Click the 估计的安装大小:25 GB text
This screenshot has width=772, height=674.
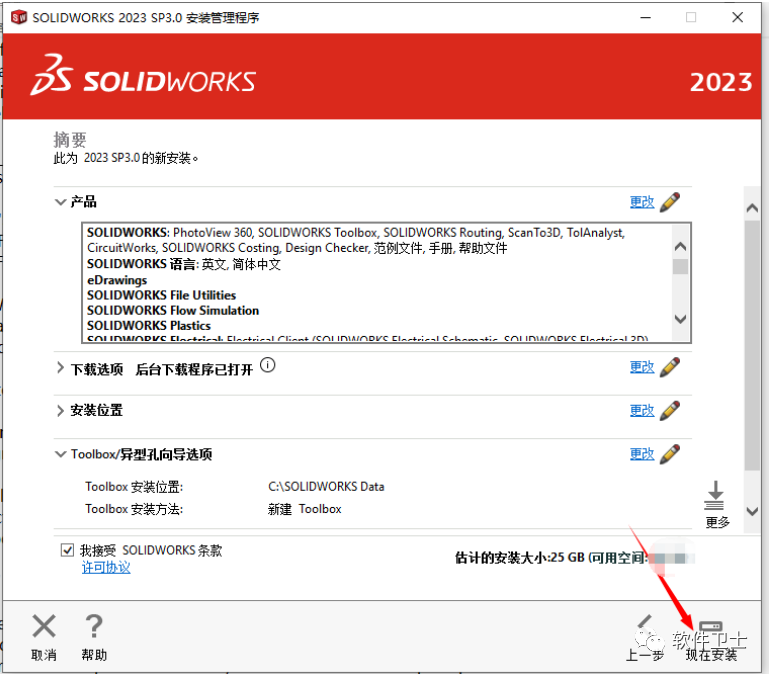pos(519,558)
